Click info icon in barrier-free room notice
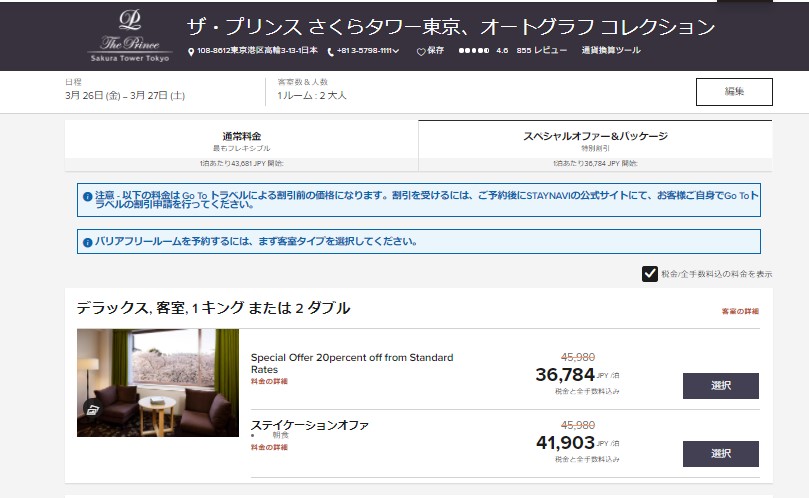Screen dimensions: 809x498 88,242
